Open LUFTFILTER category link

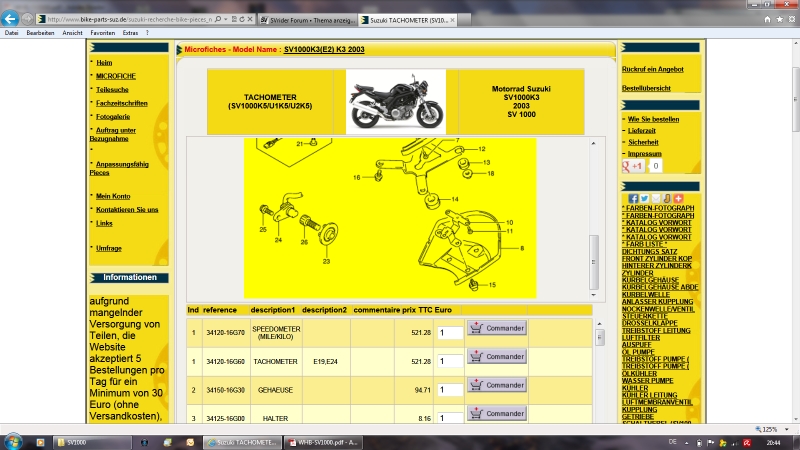641,338
